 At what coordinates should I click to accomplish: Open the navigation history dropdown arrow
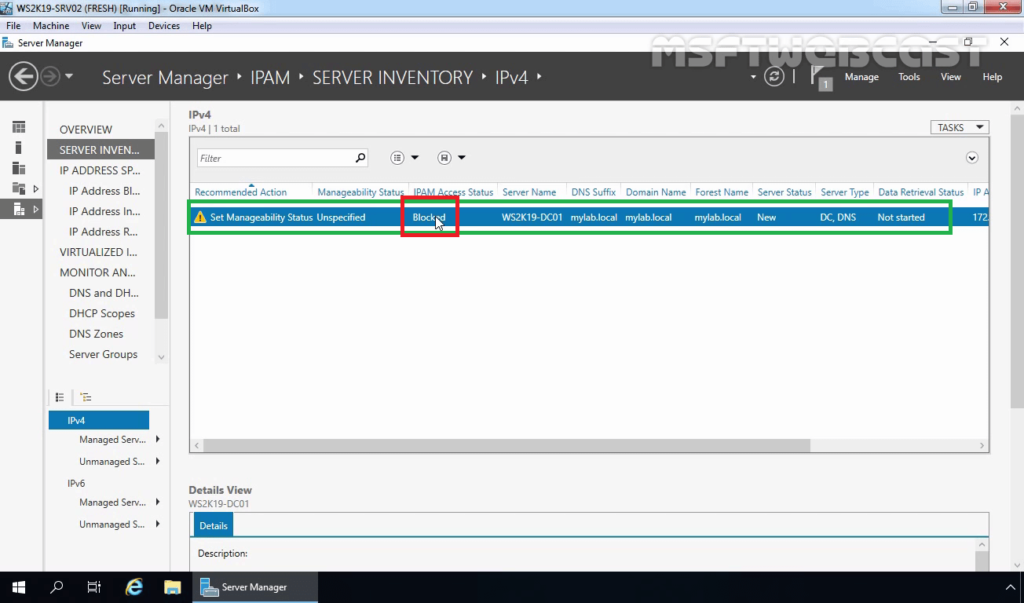point(69,76)
